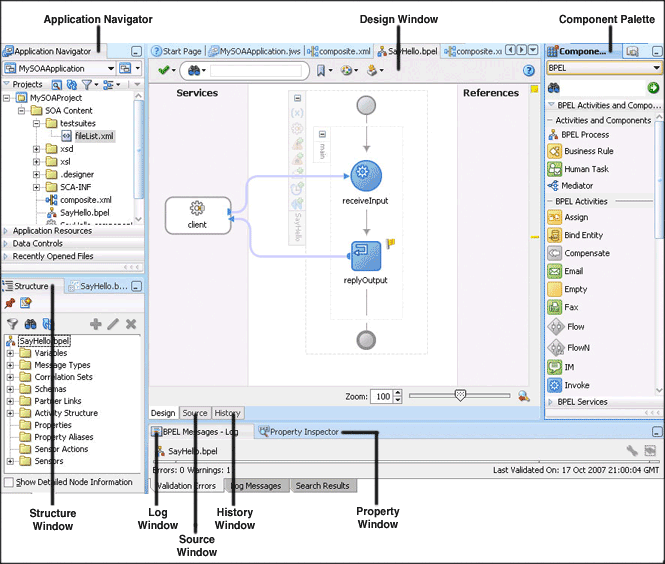Toggle Show Detailed Node Information checkbox
This screenshot has width=665, height=564.
pos(8,482)
